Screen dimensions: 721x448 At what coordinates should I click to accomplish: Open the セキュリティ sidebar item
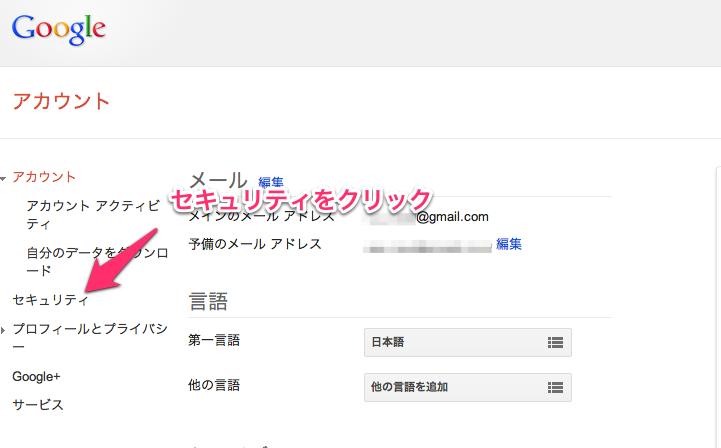(50, 300)
